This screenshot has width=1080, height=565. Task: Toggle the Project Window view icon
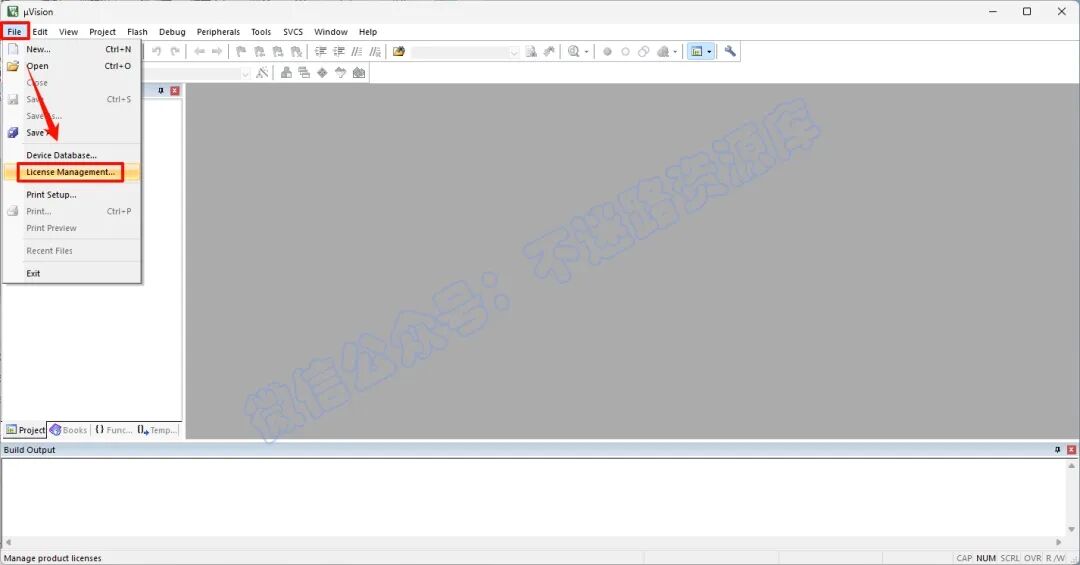coord(696,52)
